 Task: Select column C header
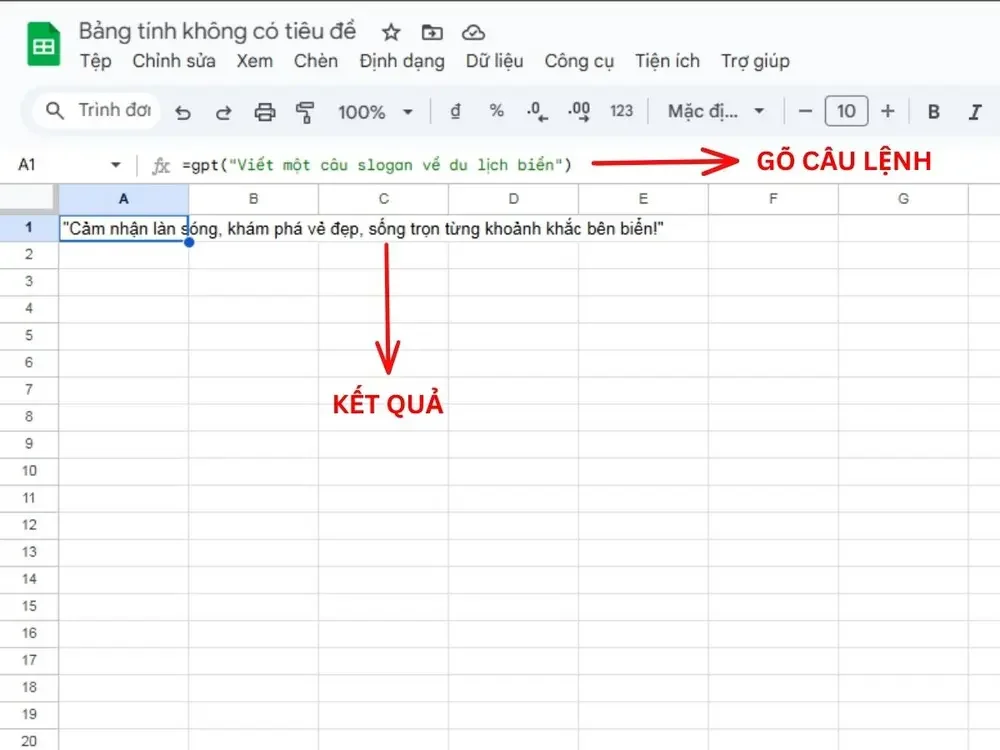click(383, 199)
